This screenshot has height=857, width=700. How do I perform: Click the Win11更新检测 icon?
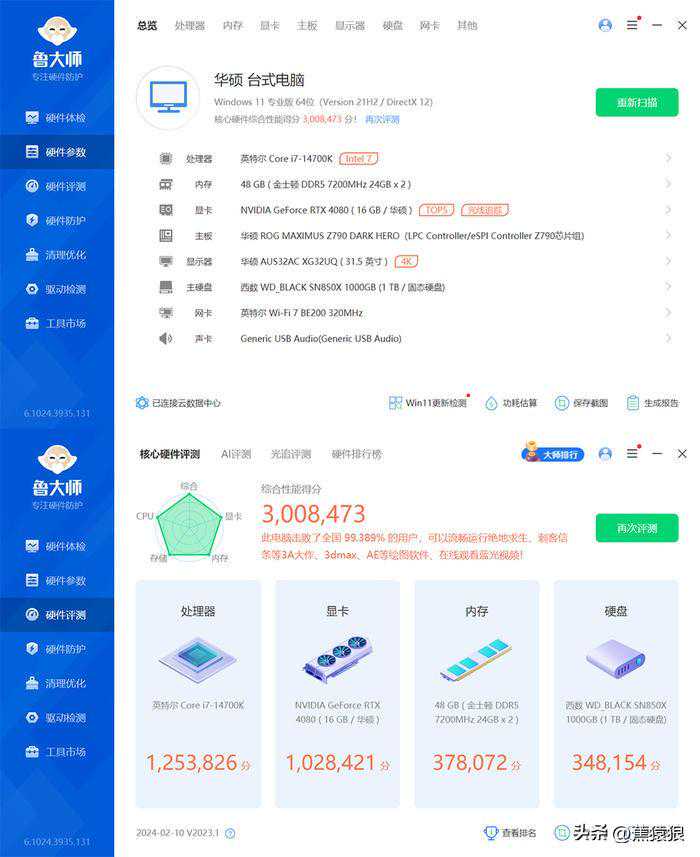click(395, 403)
